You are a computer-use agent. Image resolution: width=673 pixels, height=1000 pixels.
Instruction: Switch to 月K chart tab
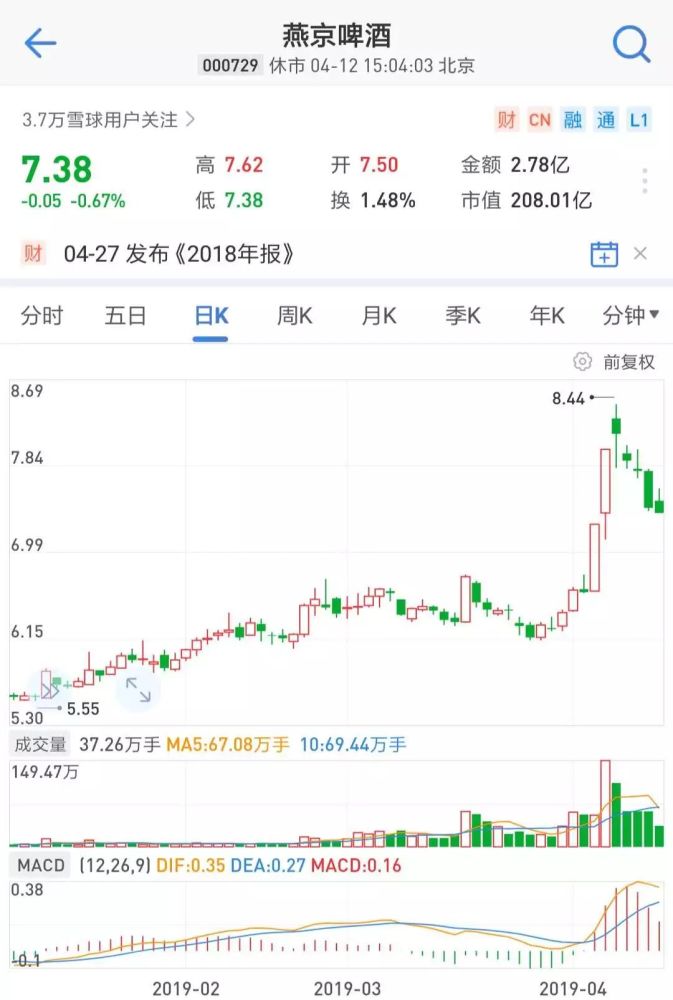tap(379, 316)
